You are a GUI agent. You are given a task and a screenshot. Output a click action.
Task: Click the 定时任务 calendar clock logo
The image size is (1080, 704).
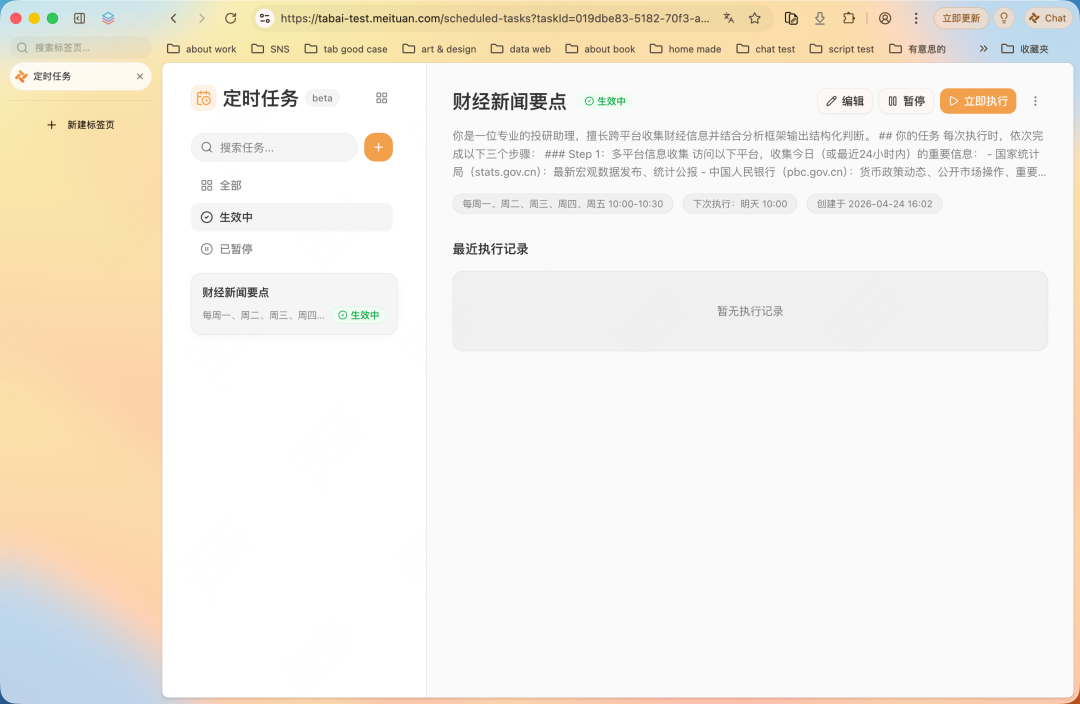click(x=204, y=99)
